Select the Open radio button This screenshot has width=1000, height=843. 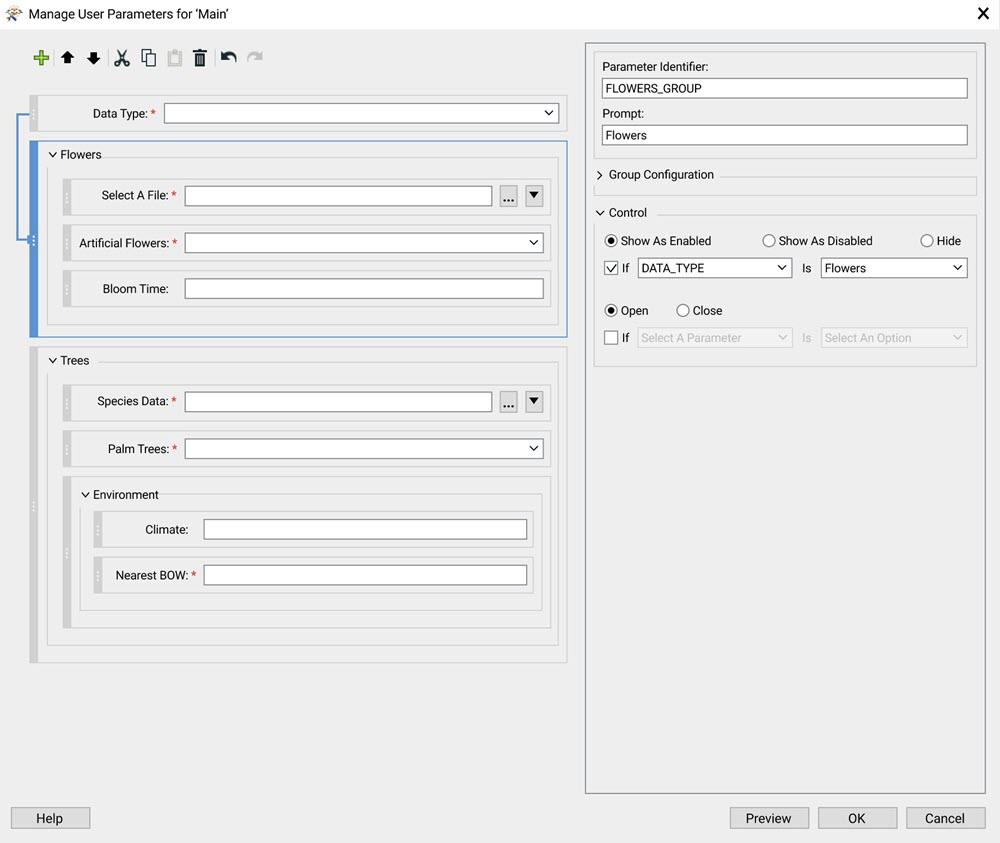click(x=611, y=311)
